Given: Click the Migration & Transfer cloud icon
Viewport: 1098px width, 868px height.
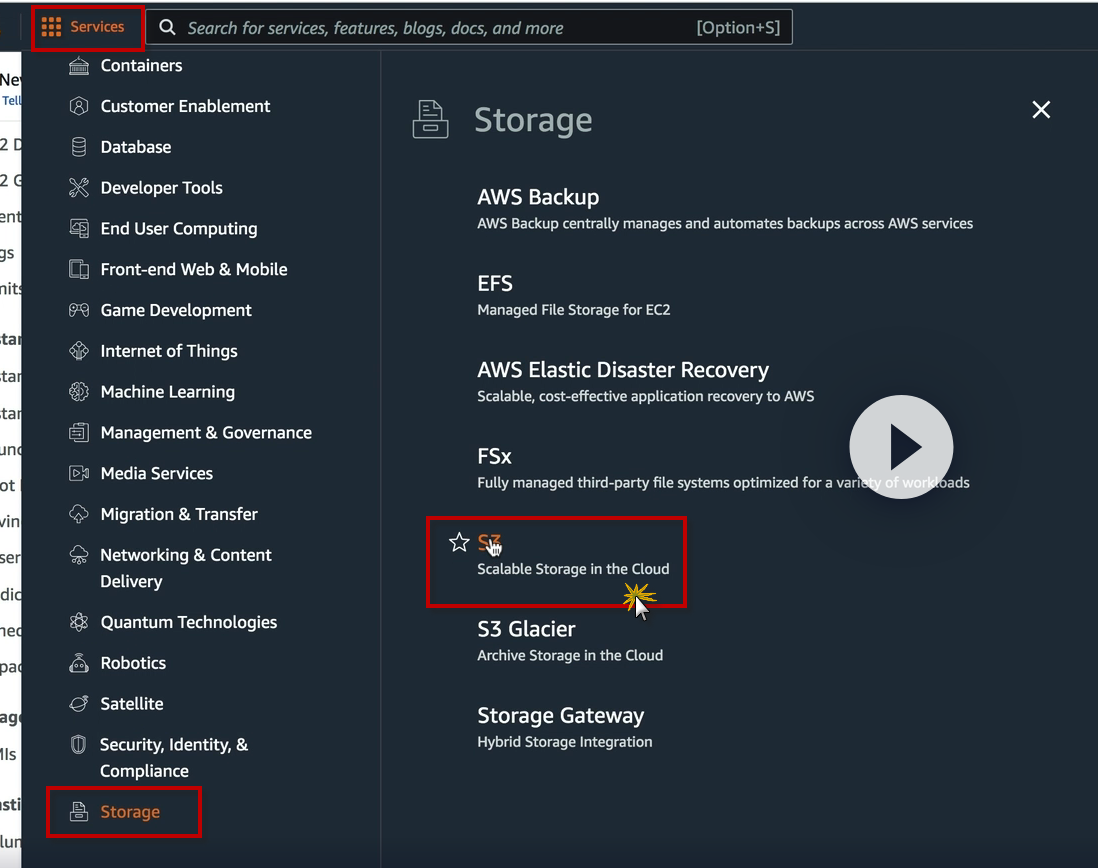Looking at the screenshot, I should (79, 514).
